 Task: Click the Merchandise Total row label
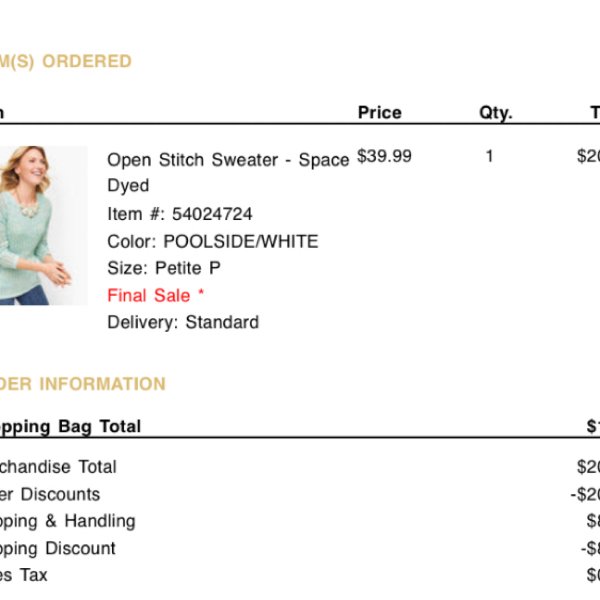pos(58,467)
